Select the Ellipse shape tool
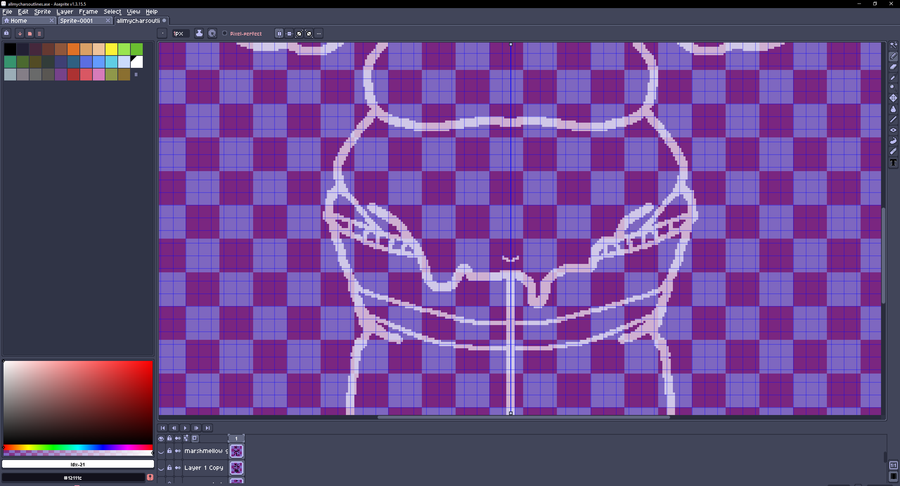The height and width of the screenshot is (486, 900). click(893, 130)
